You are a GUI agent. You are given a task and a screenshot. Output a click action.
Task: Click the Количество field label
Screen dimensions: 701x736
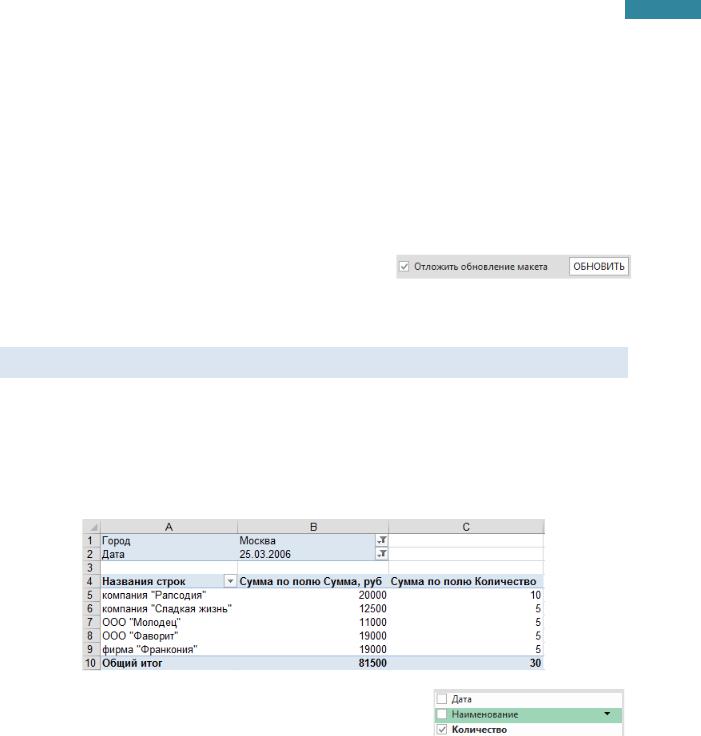479,729
